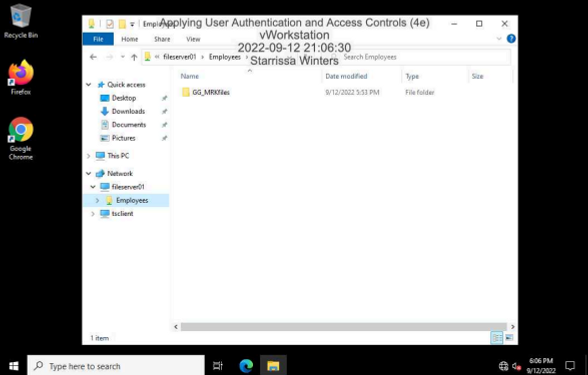
Task: Open the network globe tray icon
Action: [x=503, y=366]
